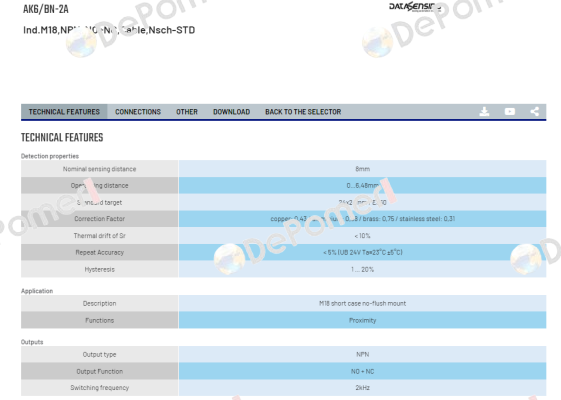
Task: Click the share icon
Action: [x=535, y=112]
